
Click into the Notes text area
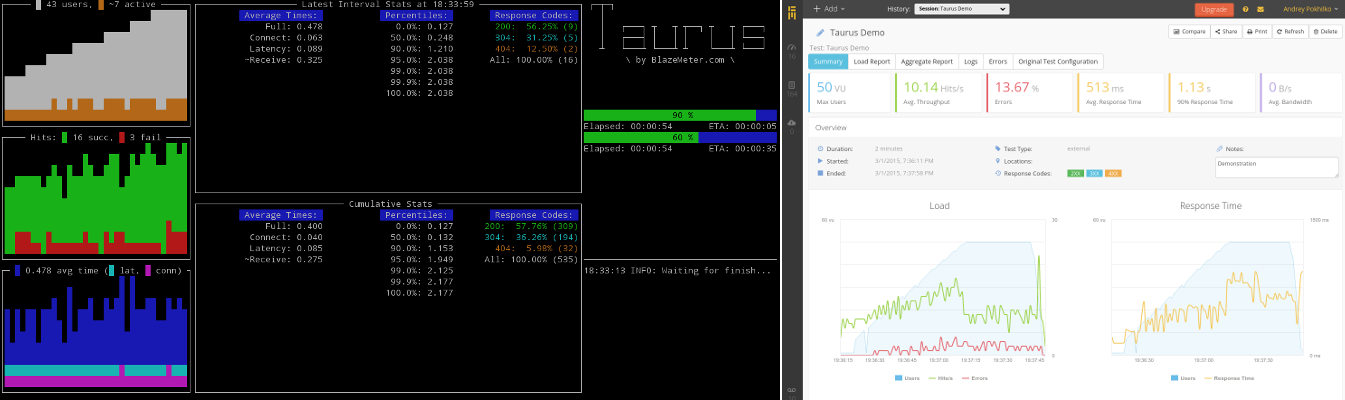coord(1277,167)
